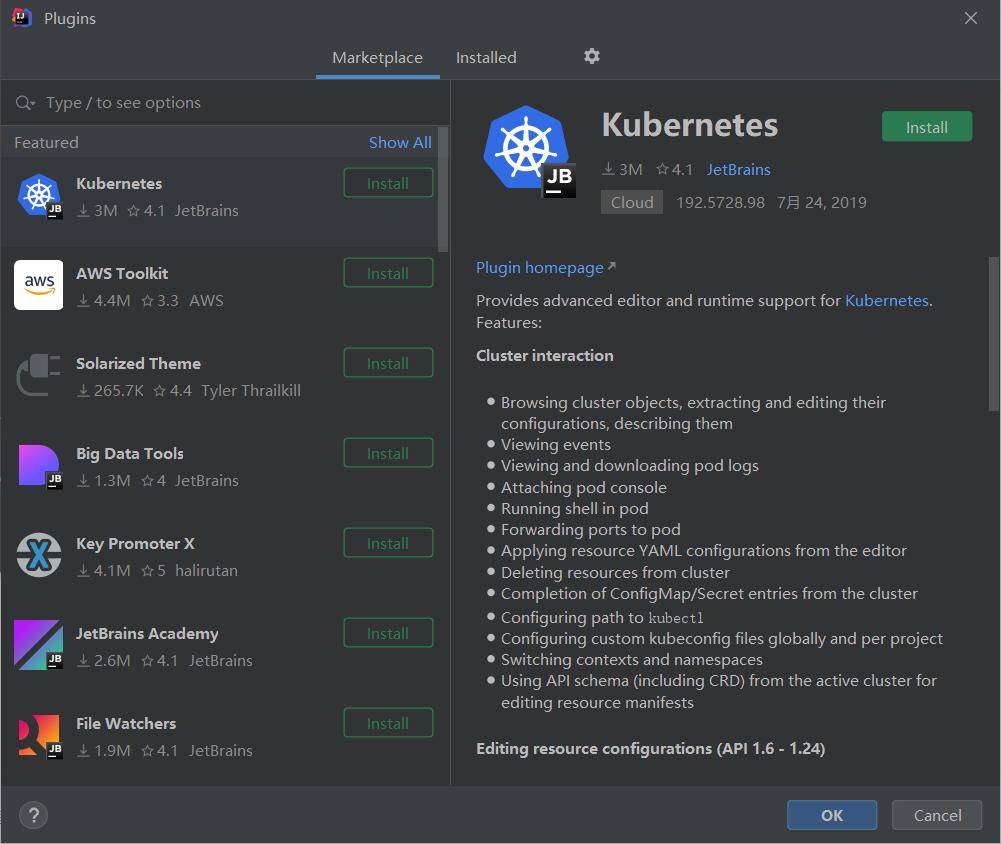Click the description pane scrollbar
Image resolution: width=1001 pixels, height=844 pixels.
click(993, 334)
